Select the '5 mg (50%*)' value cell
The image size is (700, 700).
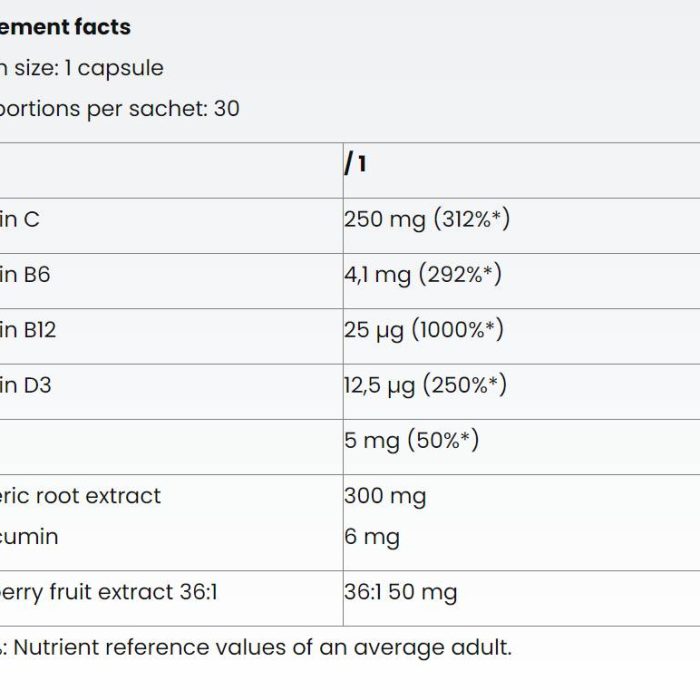coord(521,447)
